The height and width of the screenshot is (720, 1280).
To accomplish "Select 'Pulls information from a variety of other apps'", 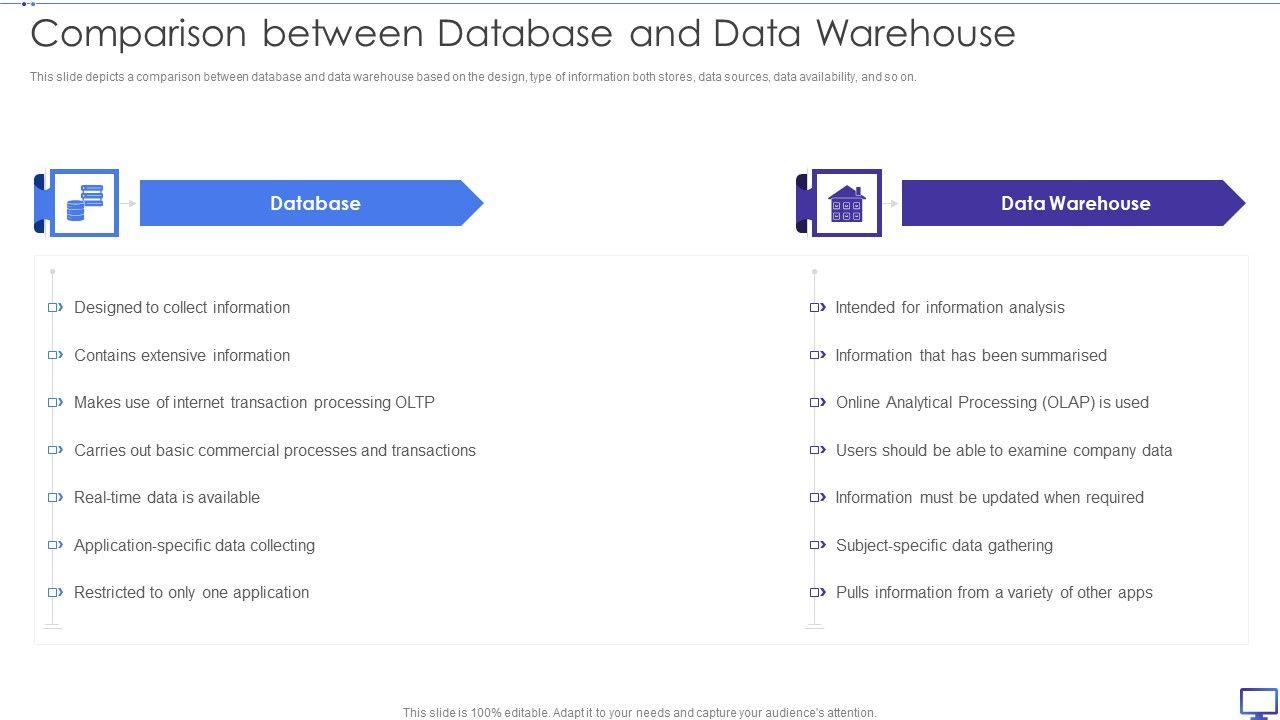I will pos(994,592).
